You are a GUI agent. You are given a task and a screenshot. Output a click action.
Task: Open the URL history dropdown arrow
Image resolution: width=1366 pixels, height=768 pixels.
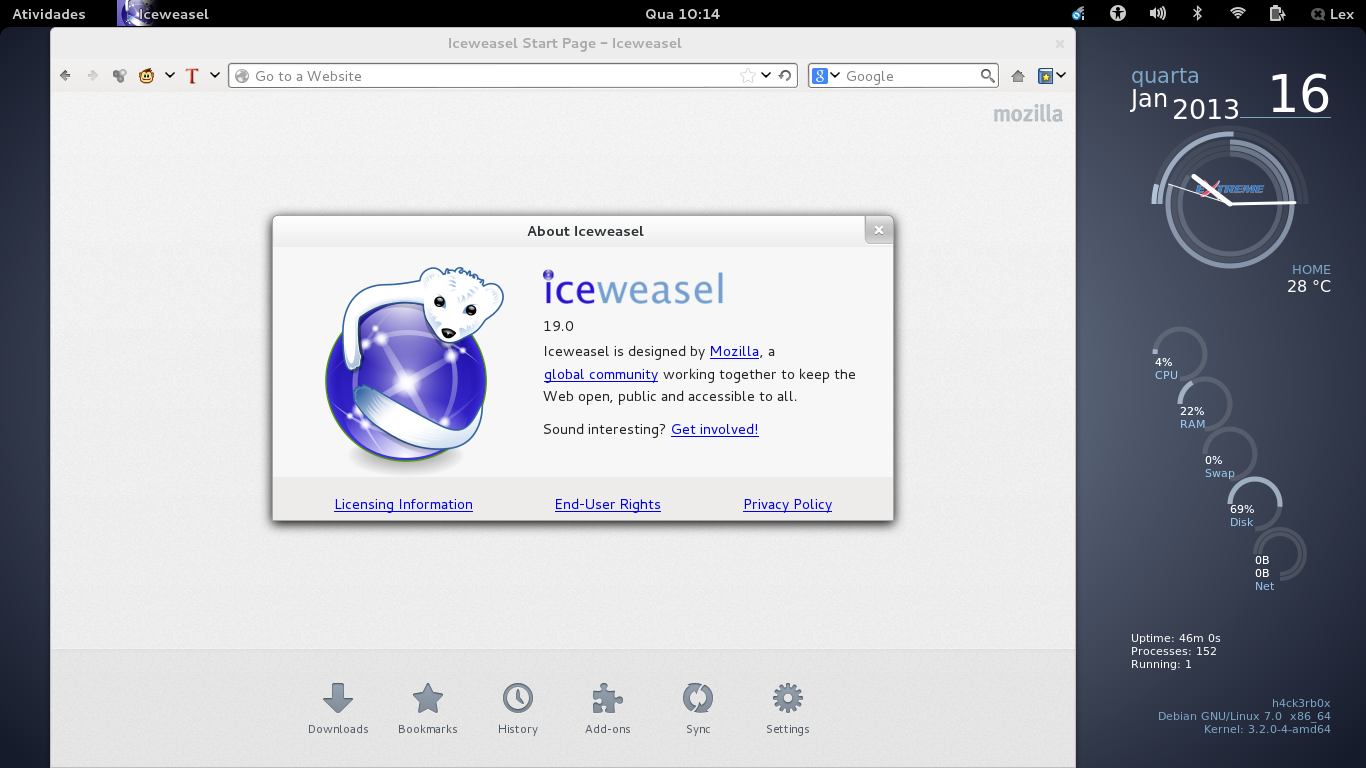[766, 75]
